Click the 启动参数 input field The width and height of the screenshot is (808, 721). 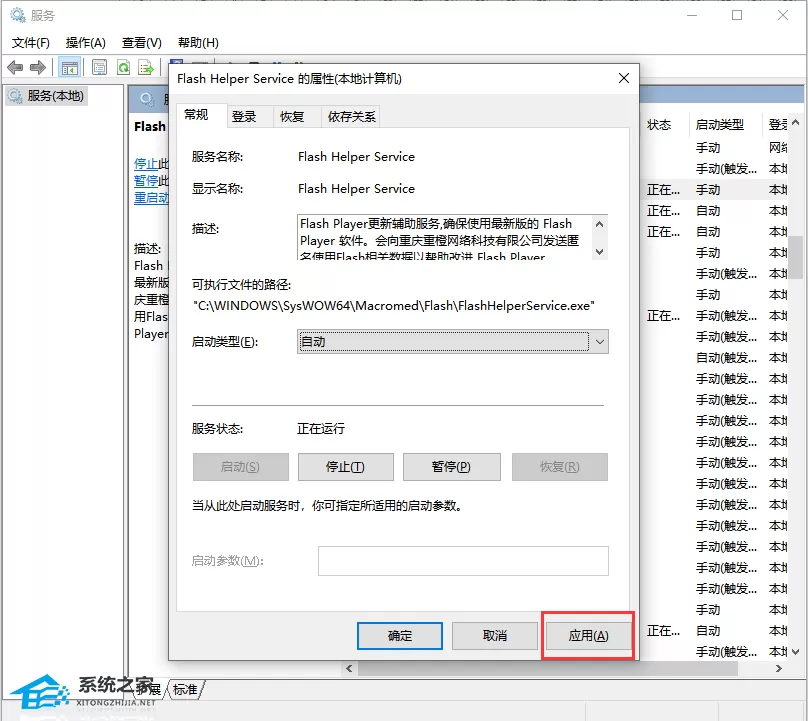click(463, 561)
